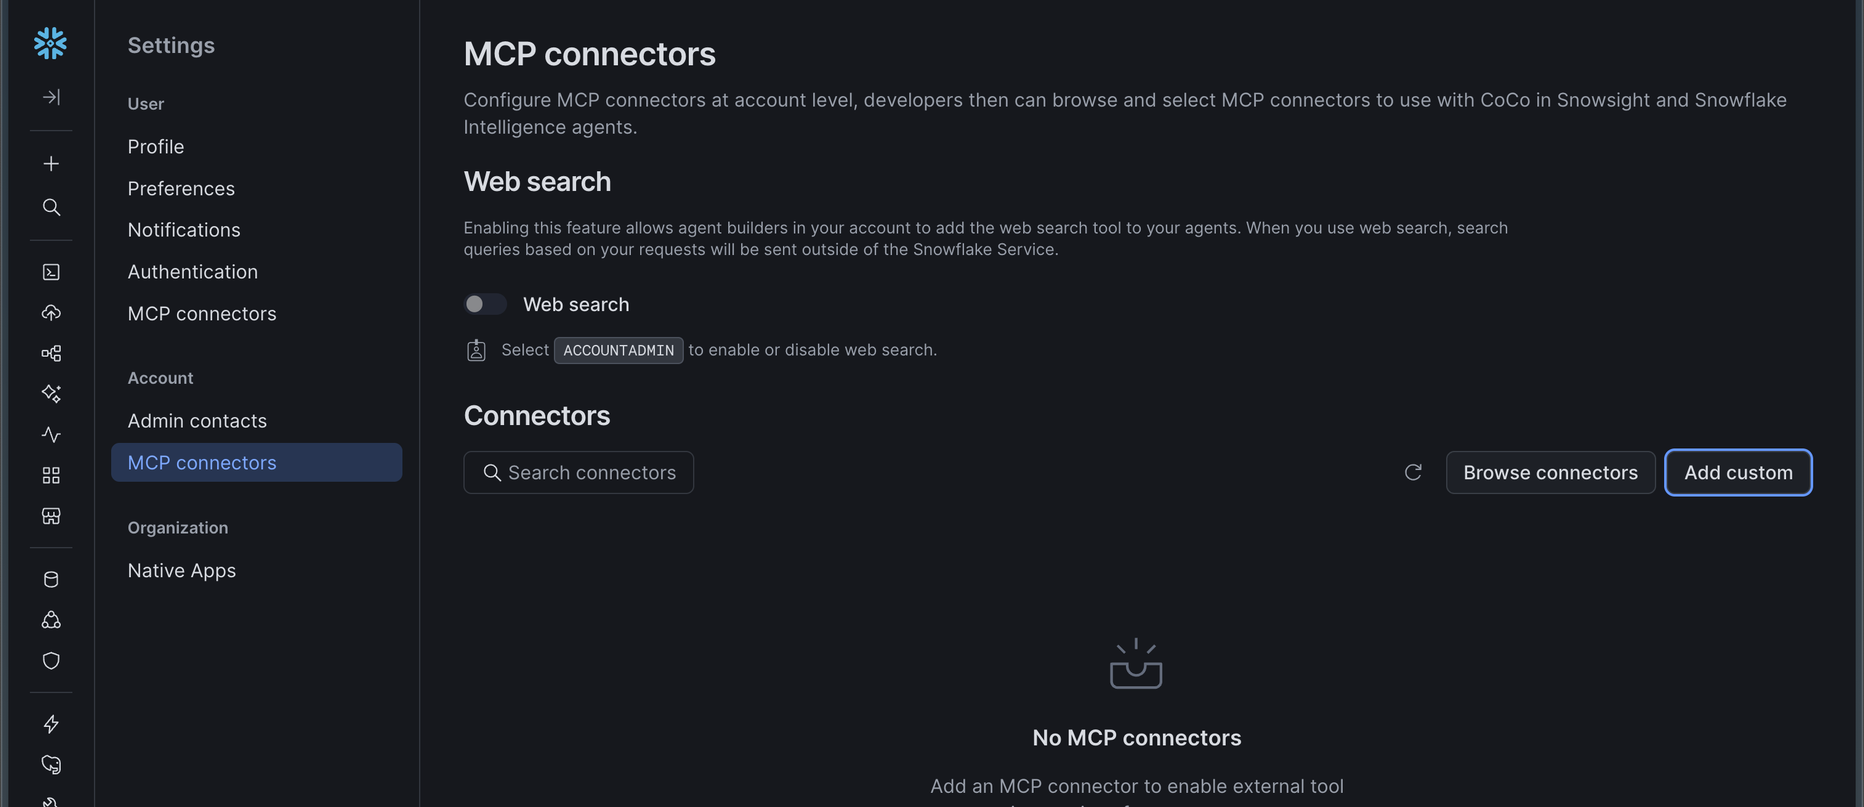Viewport: 1864px width, 807px height.
Task: Open the AI sparkle icon in sidebar
Action: tap(51, 393)
